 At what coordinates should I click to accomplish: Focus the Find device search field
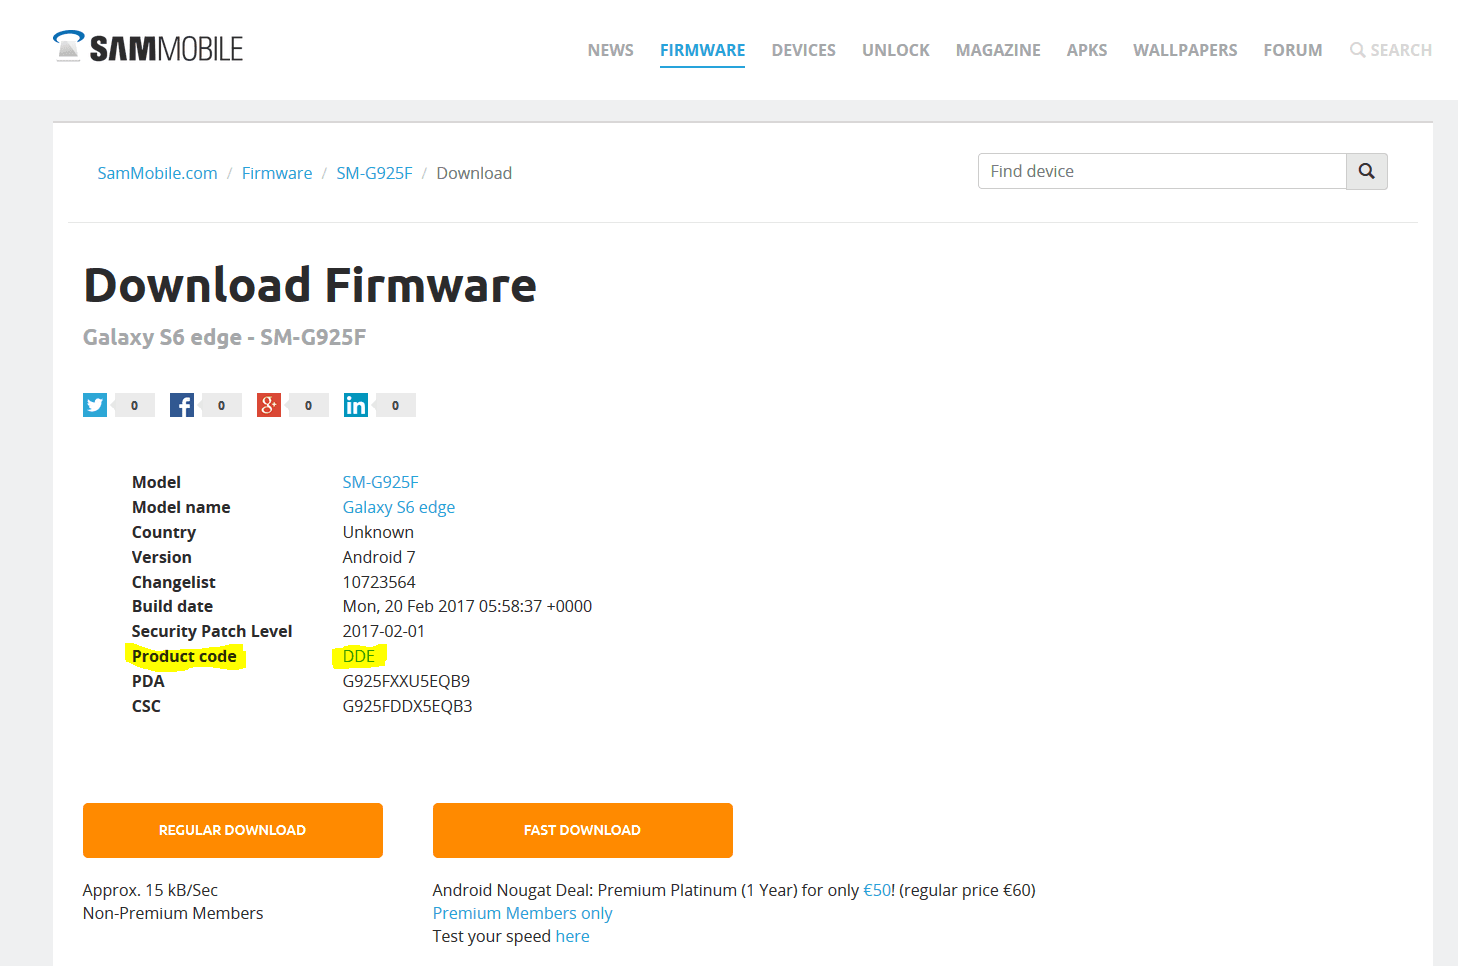click(1162, 171)
